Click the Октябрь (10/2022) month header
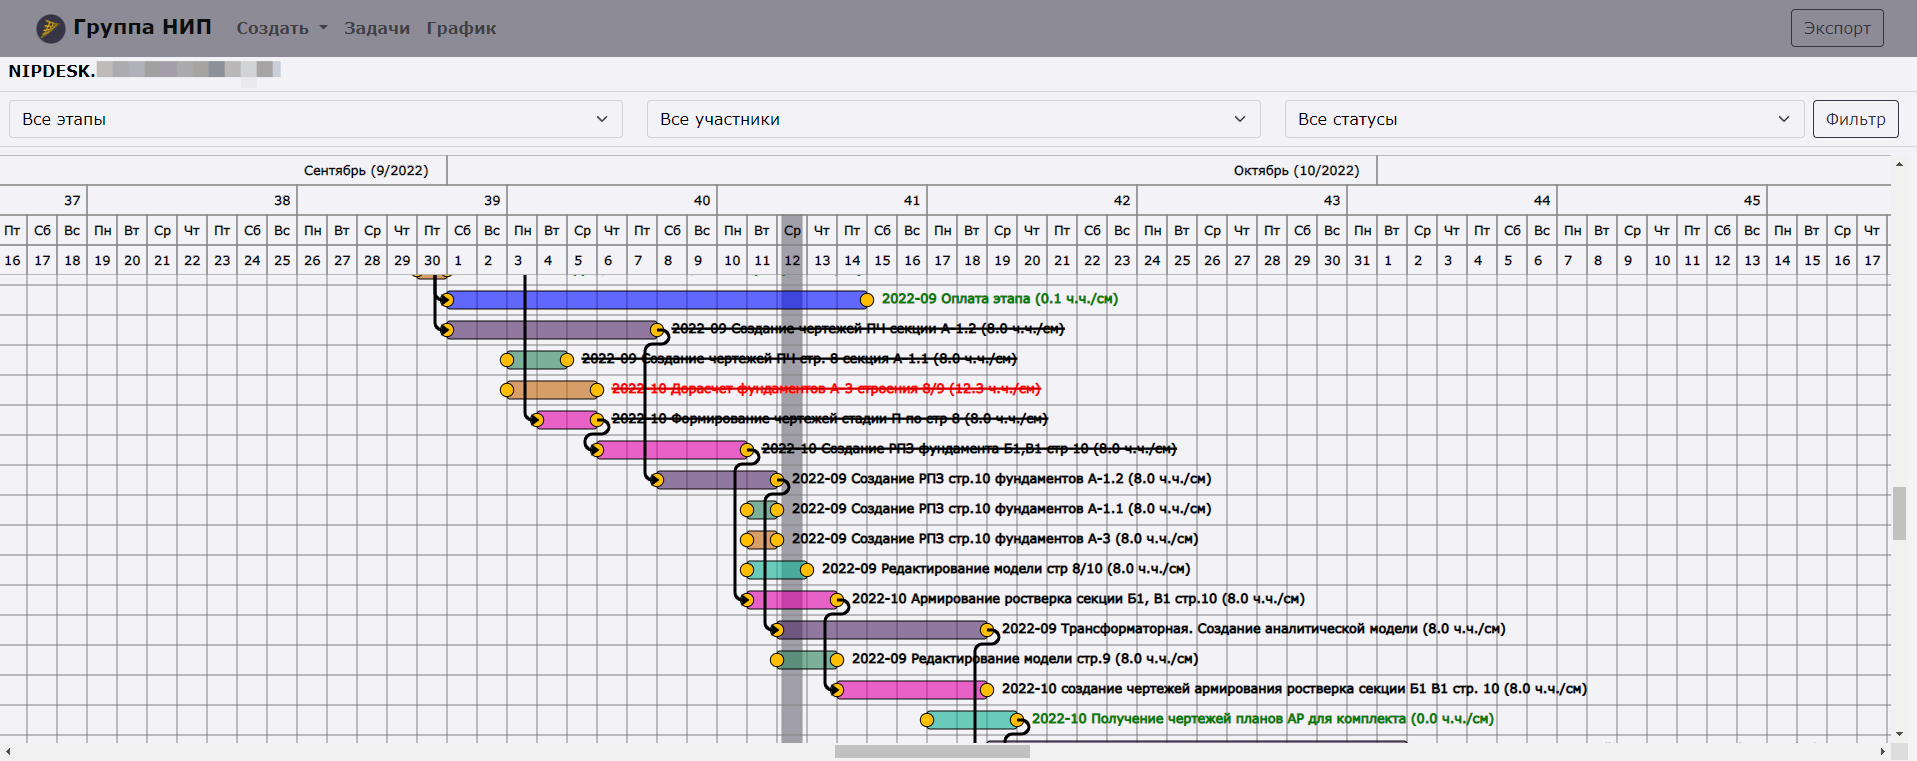Image resolution: width=1917 pixels, height=761 pixels. (x=1296, y=170)
